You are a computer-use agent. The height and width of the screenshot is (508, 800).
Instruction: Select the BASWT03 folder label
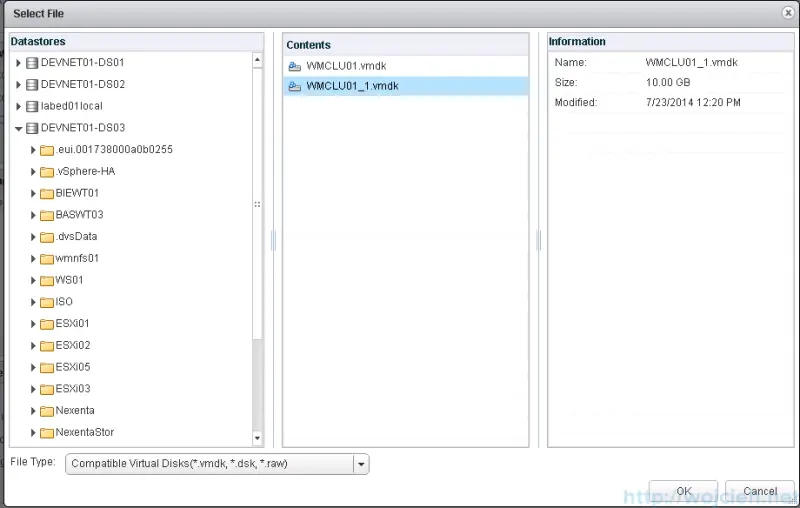pyautogui.click(x=79, y=215)
